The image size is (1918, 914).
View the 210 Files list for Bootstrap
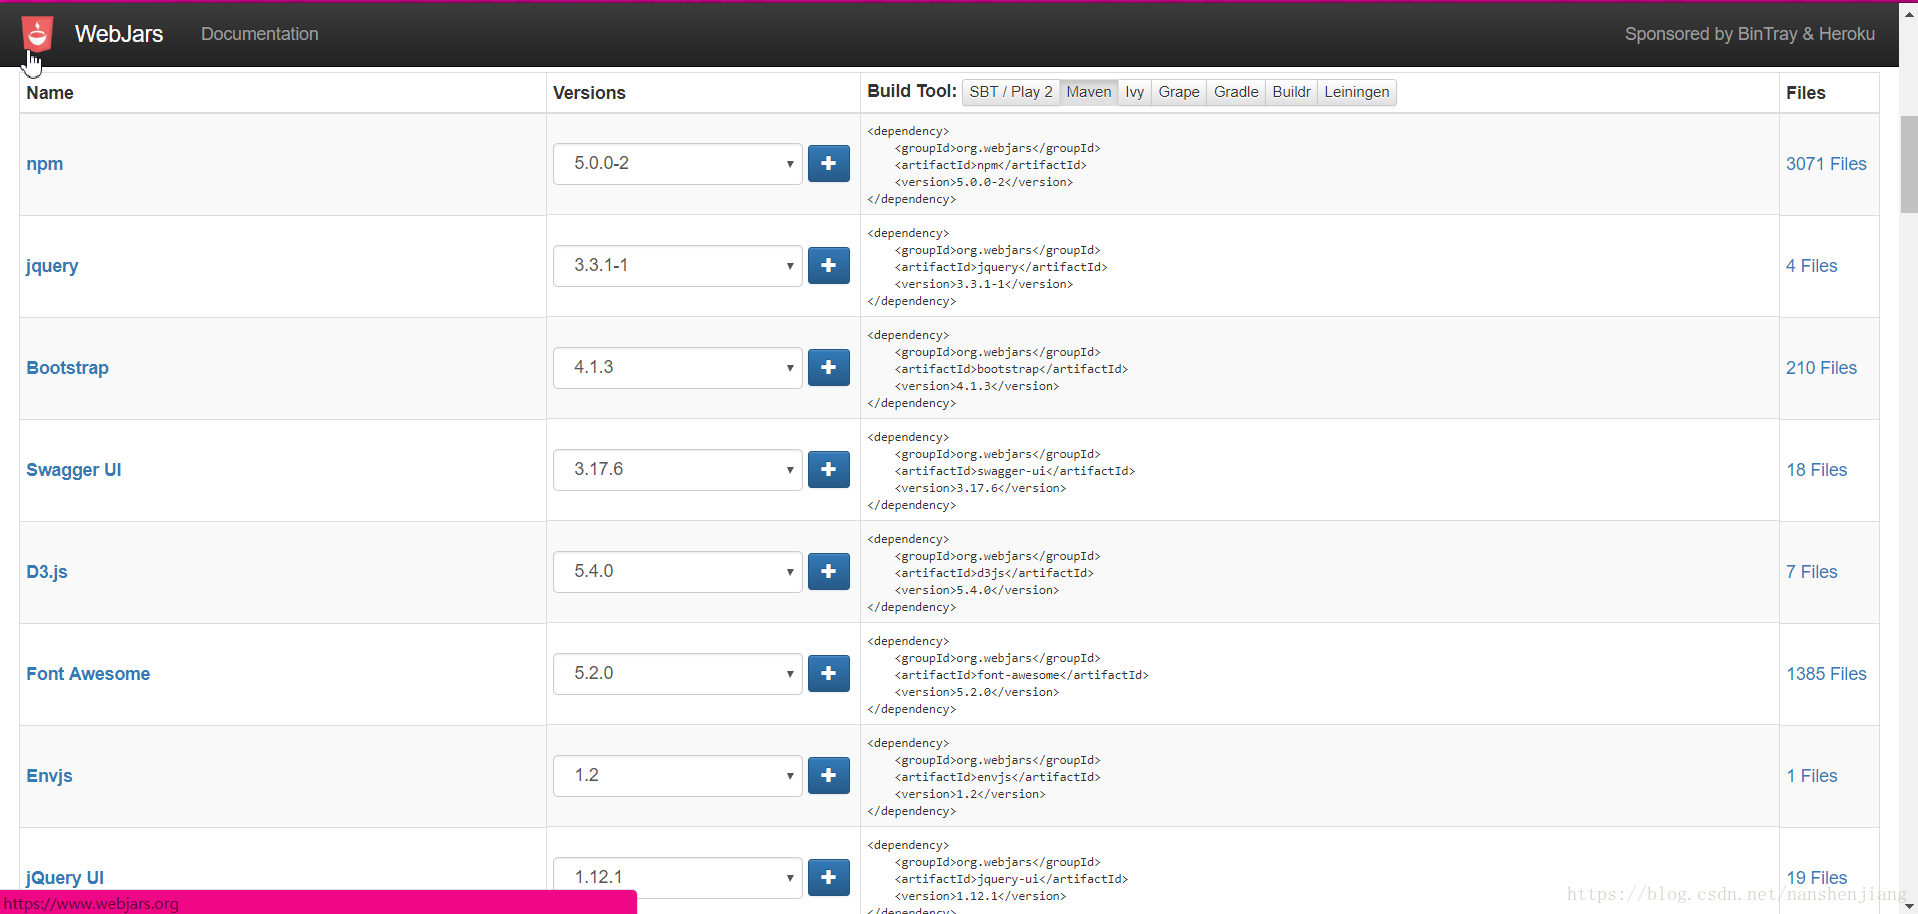(x=1821, y=368)
